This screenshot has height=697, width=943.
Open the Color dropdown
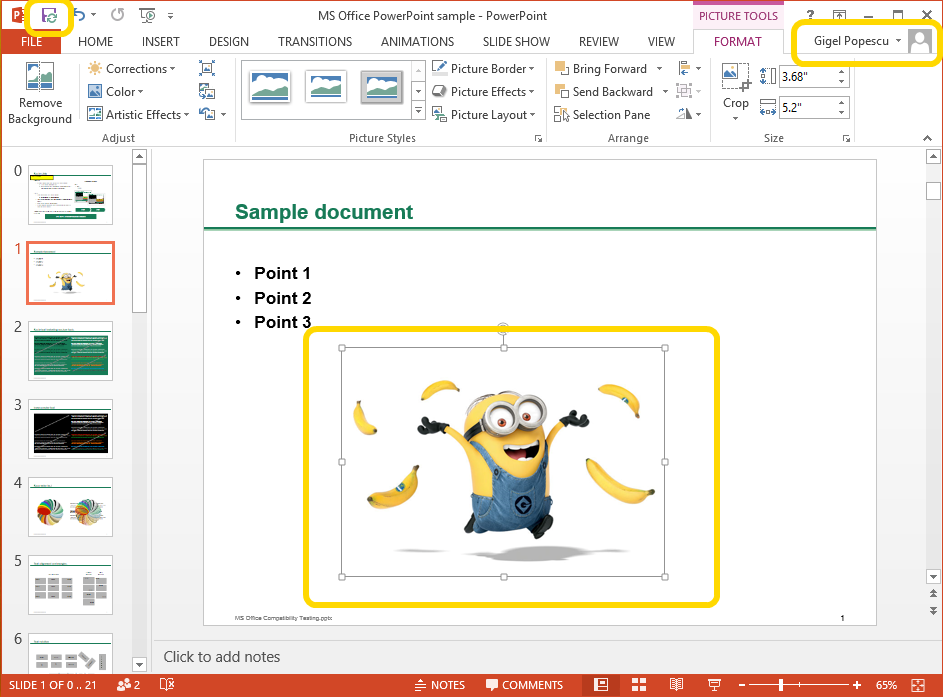[116, 91]
